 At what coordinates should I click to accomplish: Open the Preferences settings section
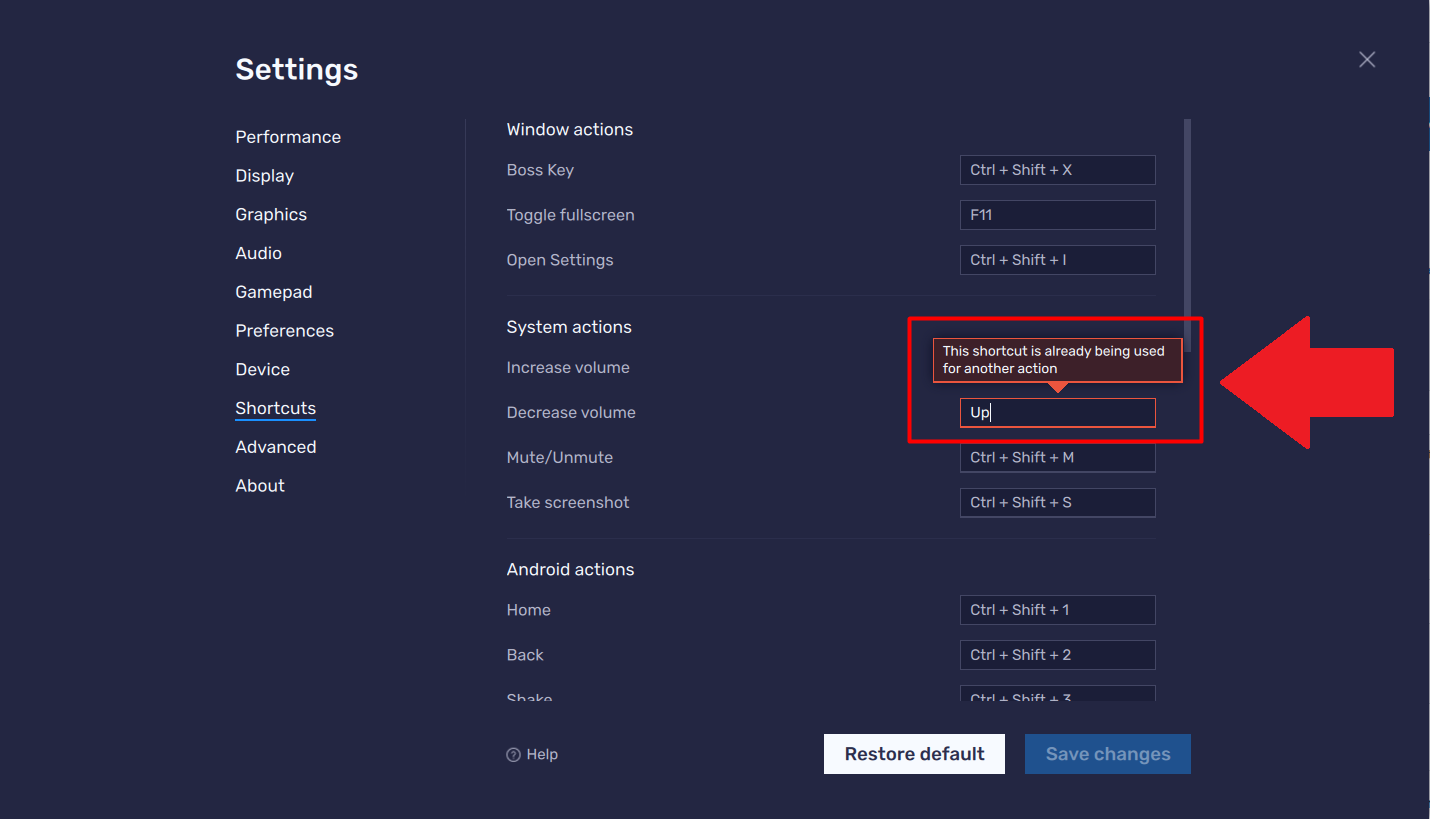coord(284,330)
